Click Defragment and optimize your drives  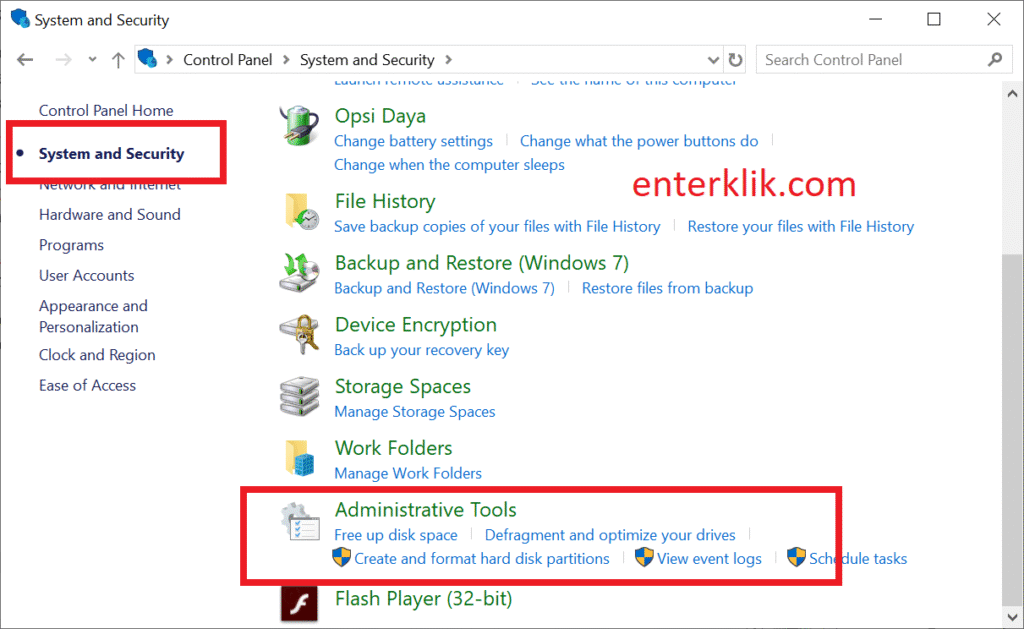[x=610, y=536]
